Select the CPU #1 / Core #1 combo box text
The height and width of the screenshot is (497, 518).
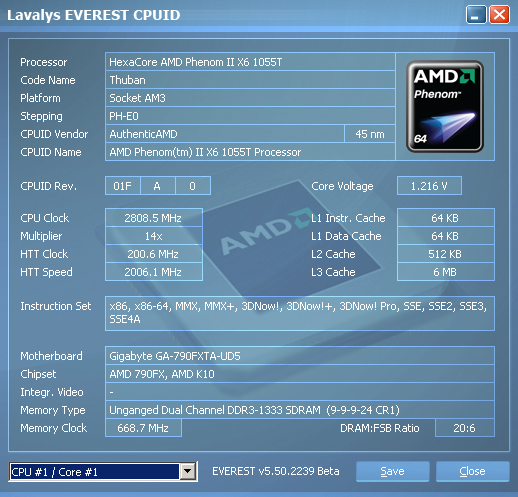click(95, 472)
